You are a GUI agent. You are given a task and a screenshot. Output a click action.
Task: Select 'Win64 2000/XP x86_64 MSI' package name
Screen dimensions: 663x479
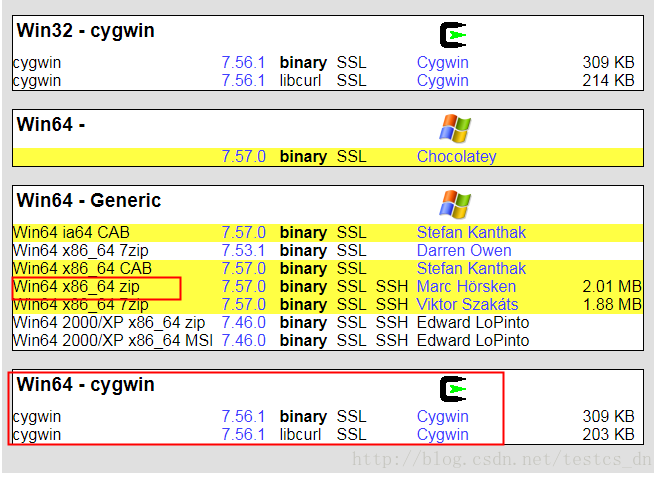[x=113, y=340]
